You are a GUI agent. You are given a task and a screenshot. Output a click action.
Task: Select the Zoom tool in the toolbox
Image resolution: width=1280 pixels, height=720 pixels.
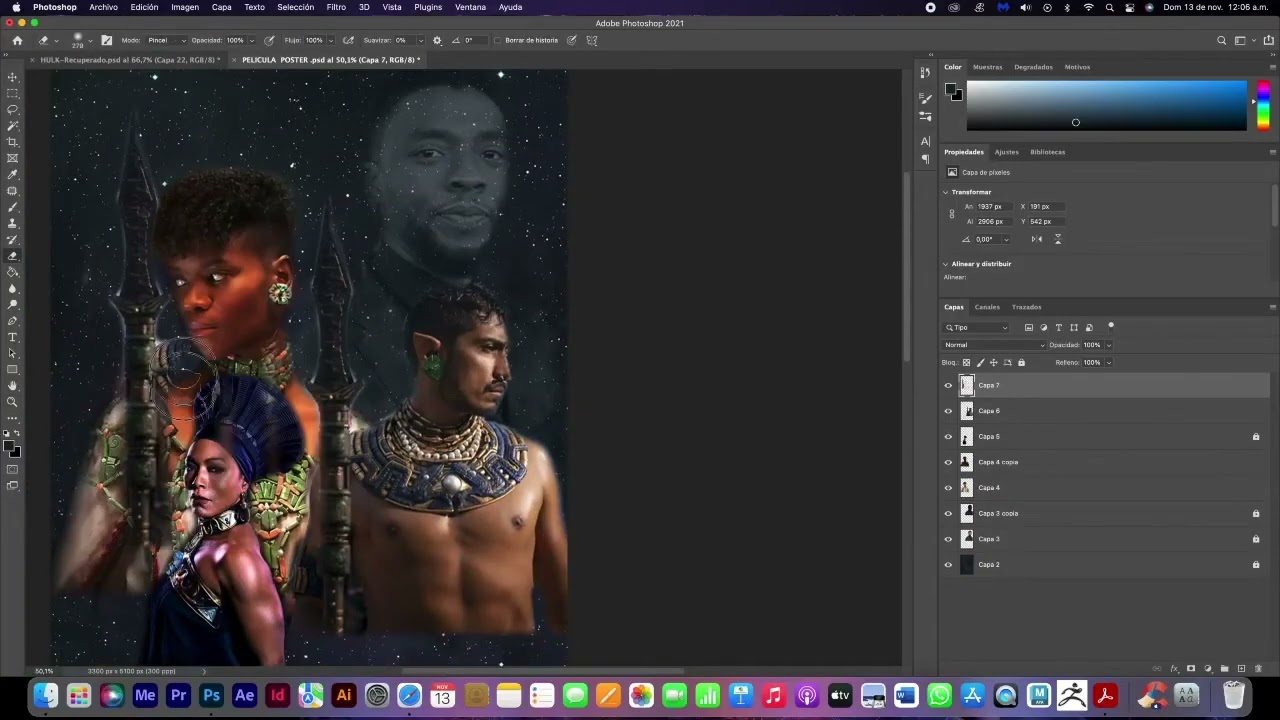(13, 401)
